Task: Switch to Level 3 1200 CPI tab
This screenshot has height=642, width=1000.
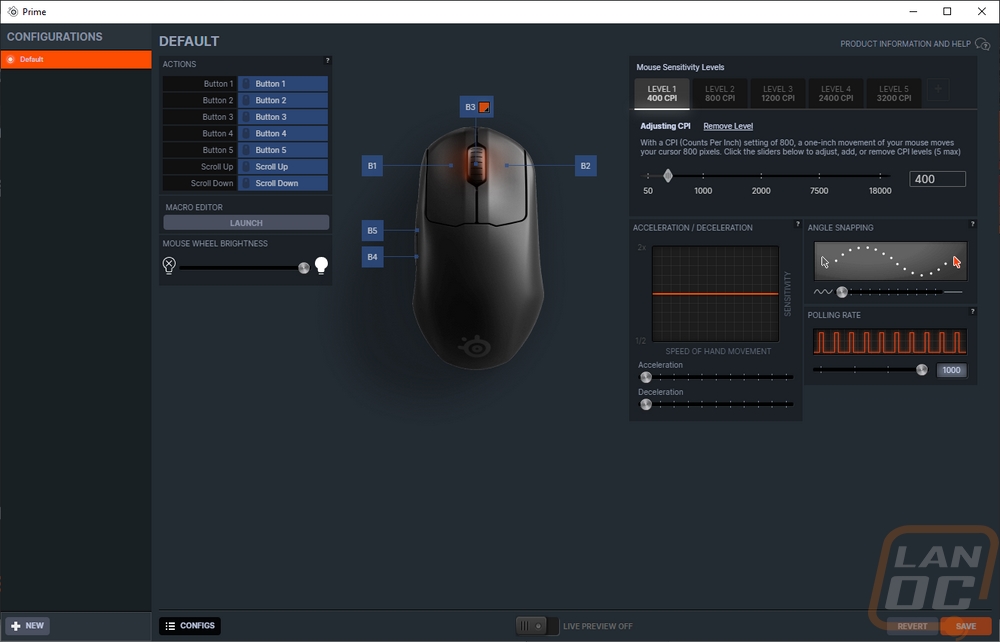Action: 778,94
